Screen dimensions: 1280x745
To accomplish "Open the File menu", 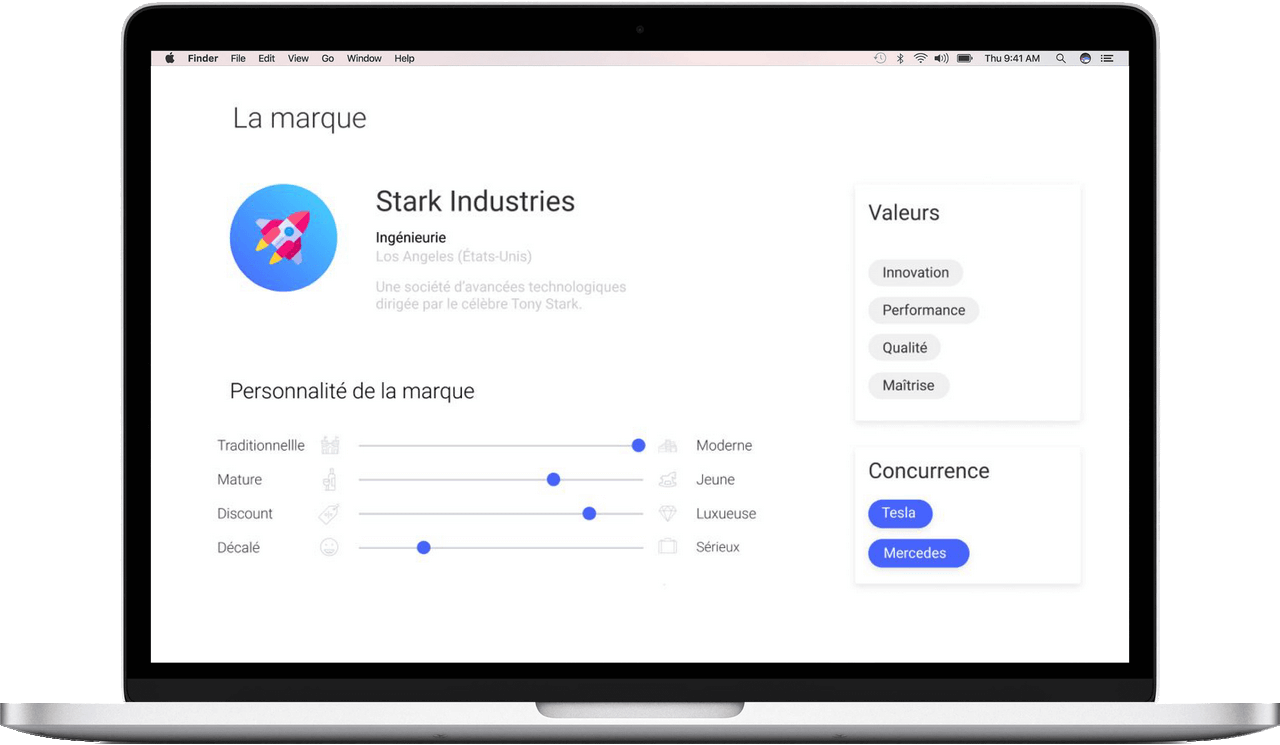I will pyautogui.click(x=238, y=59).
